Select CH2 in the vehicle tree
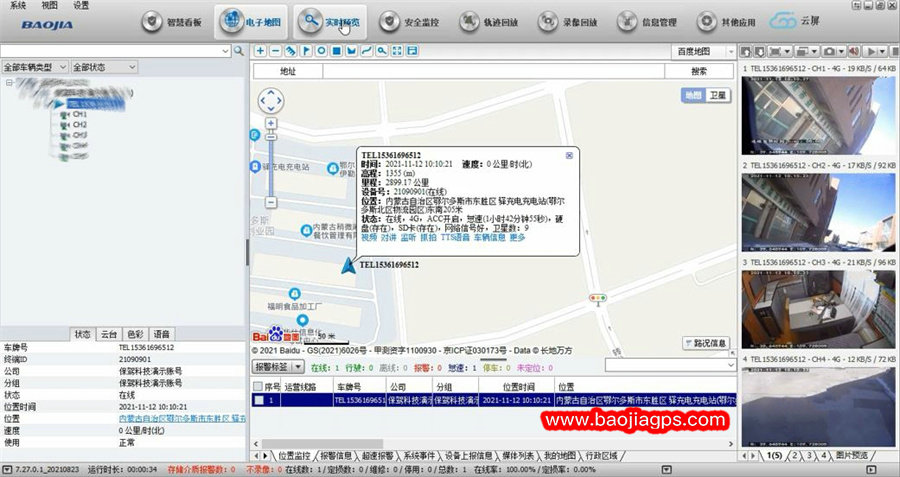The width and height of the screenshot is (900, 477). click(x=80, y=125)
